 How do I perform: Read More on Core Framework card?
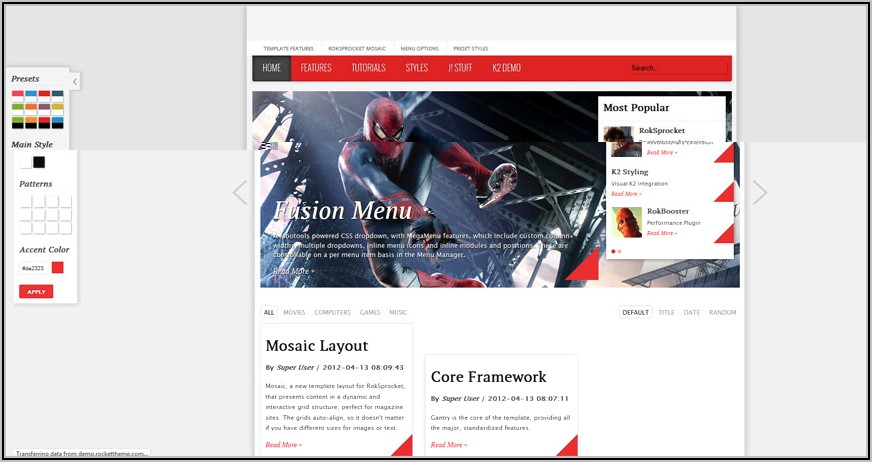(x=449, y=445)
